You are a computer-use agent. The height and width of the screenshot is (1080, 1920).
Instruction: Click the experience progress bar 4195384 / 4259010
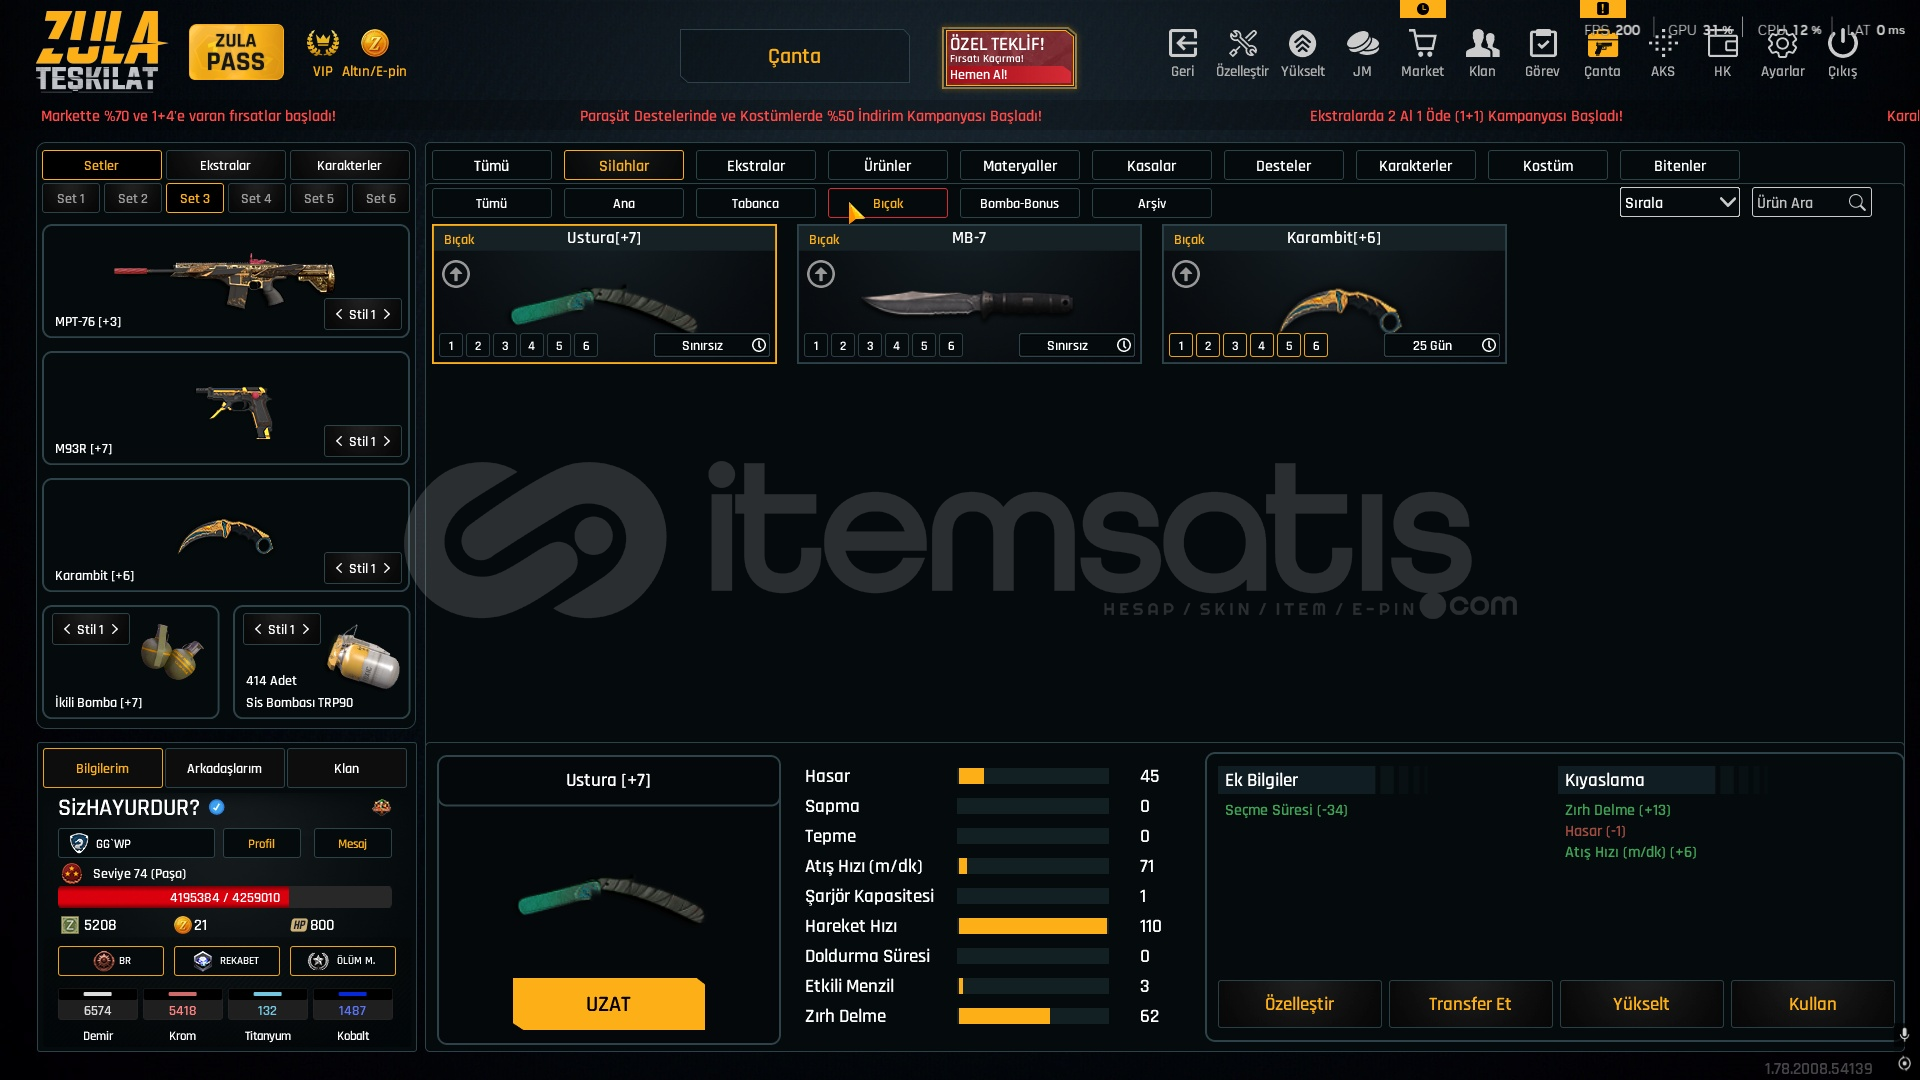225,897
